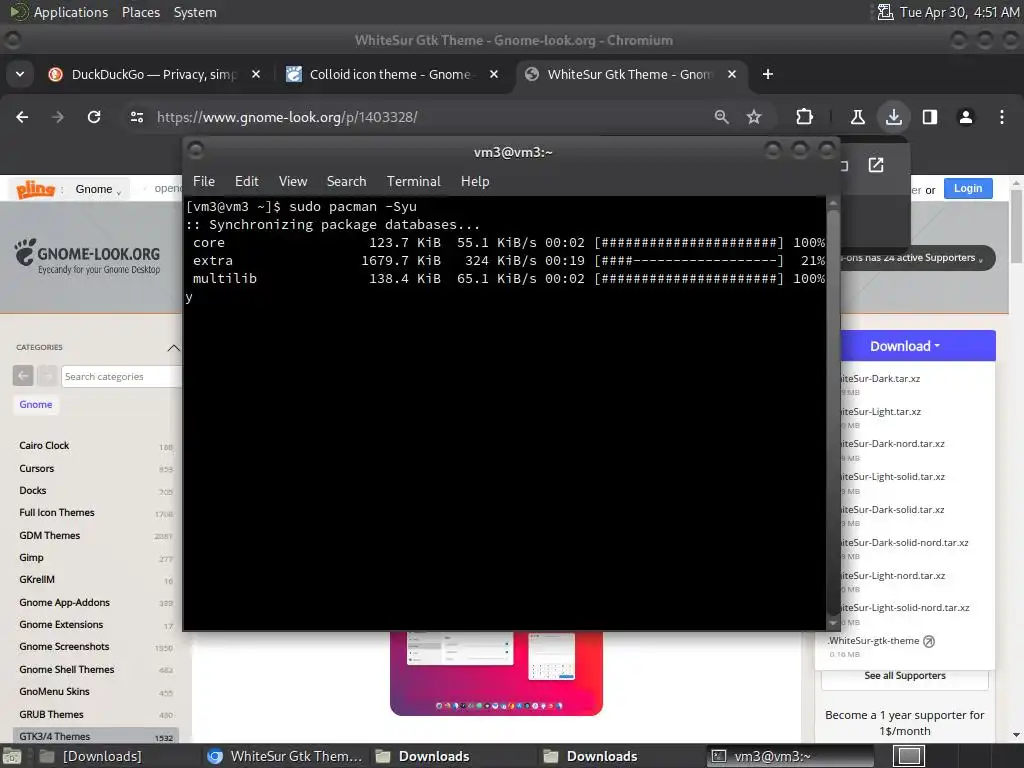Image resolution: width=1024 pixels, height=768 pixels.
Task: Click the network tray icon in top panel
Action: [x=885, y=12]
